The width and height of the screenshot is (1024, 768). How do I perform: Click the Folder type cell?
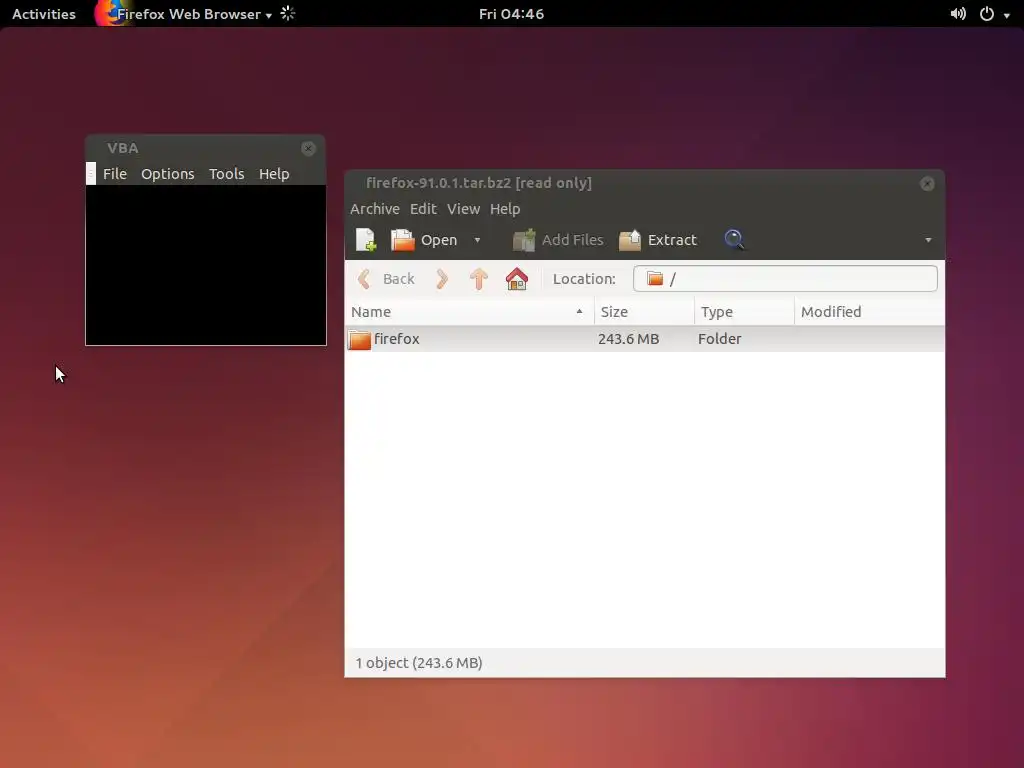[720, 339]
